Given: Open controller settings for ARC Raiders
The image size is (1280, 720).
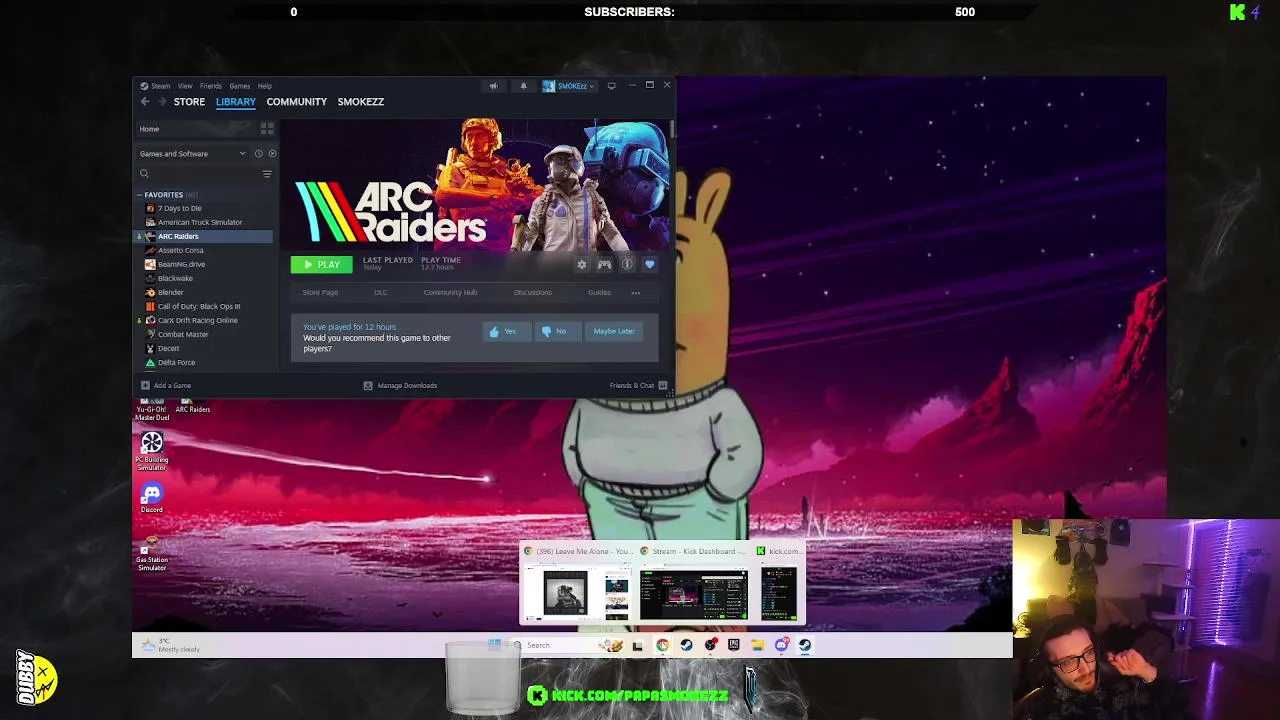Looking at the screenshot, I should 604,264.
